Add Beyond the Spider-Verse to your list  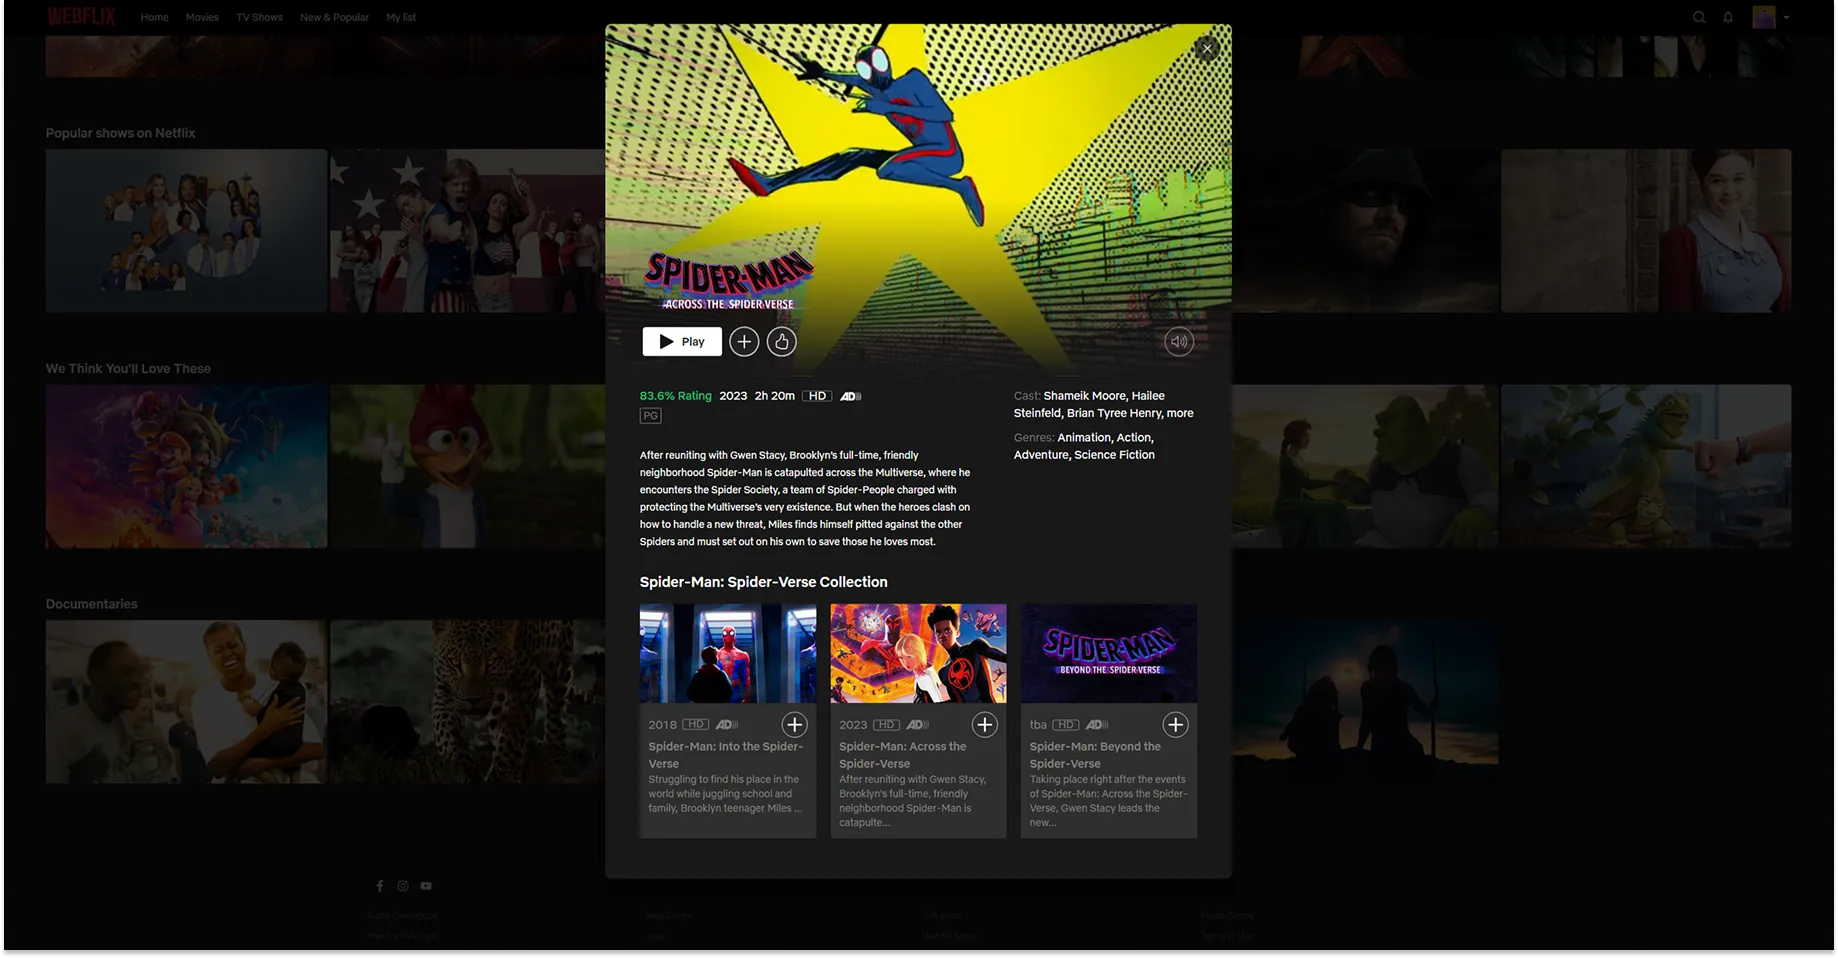(1175, 724)
